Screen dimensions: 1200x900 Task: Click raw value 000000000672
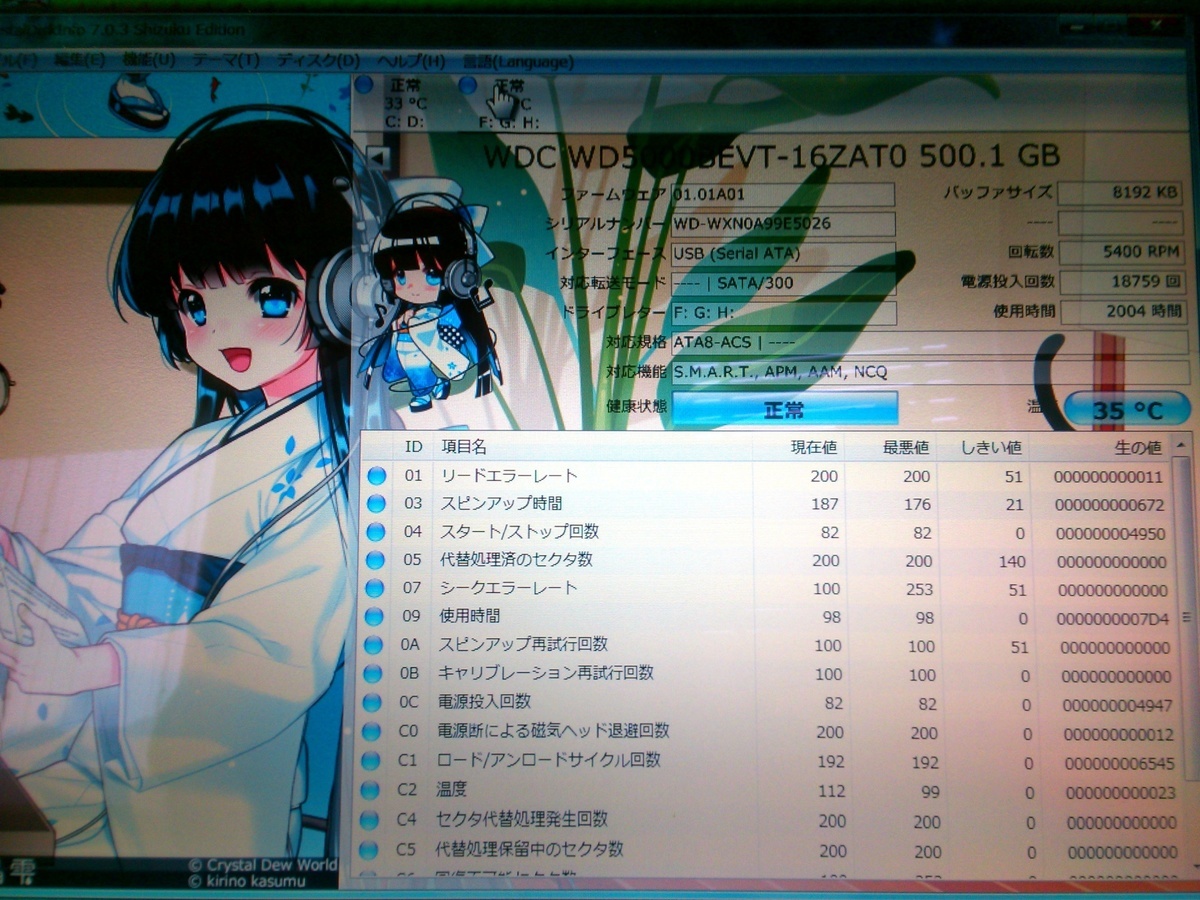(1110, 505)
